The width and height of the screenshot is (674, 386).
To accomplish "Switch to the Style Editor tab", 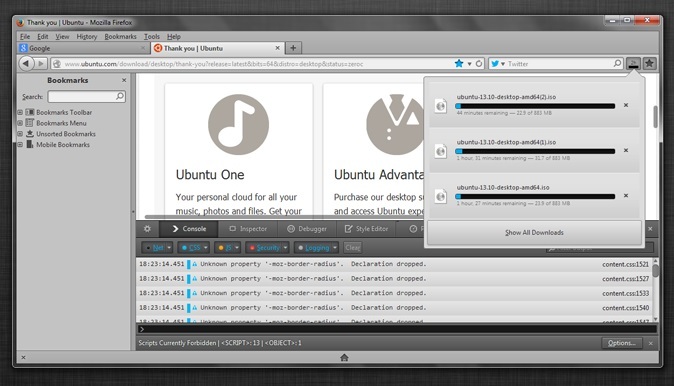I will tap(366, 229).
